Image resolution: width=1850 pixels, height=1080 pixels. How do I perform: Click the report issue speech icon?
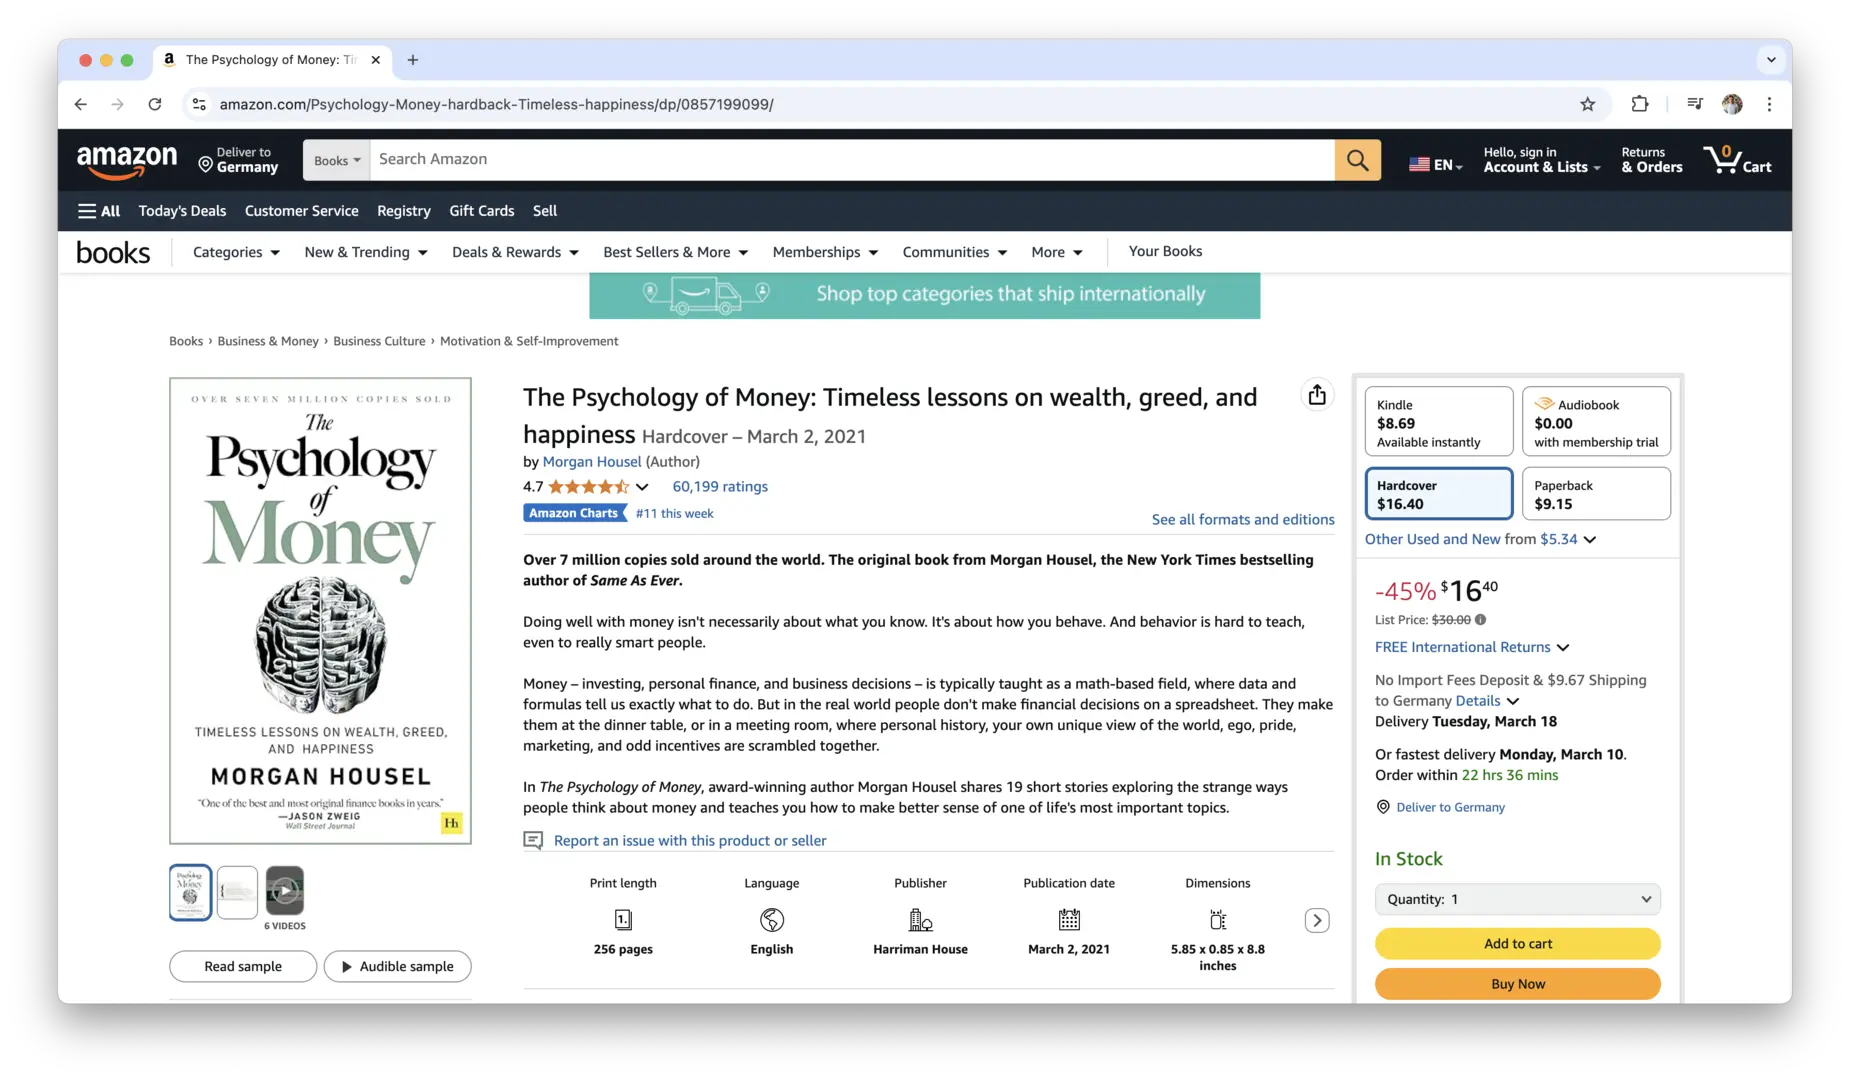533,841
